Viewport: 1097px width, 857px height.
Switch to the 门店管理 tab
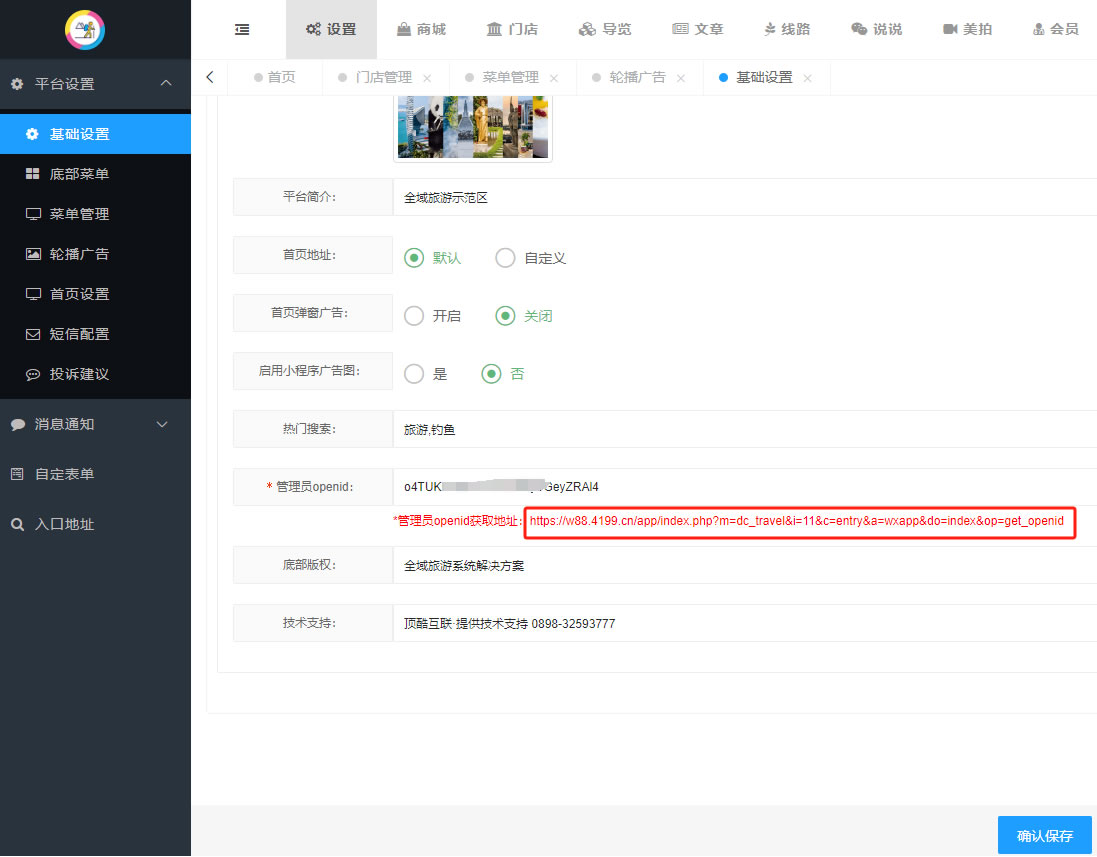[383, 78]
